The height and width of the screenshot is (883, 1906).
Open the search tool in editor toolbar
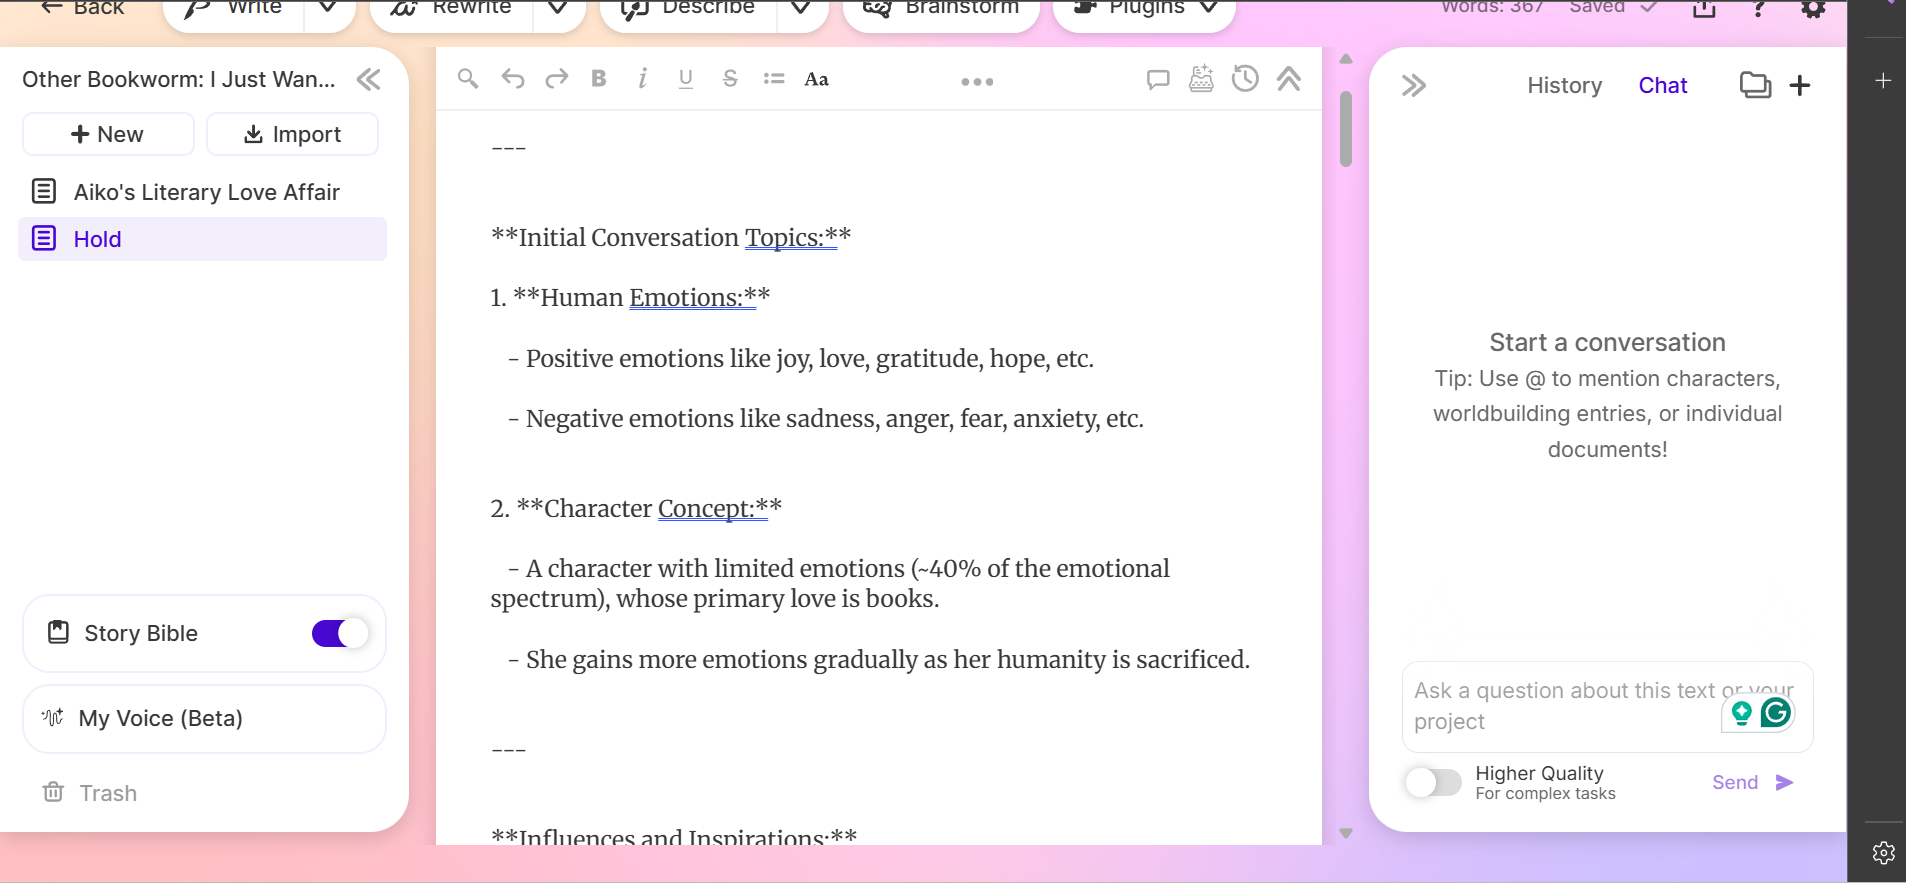tap(467, 78)
